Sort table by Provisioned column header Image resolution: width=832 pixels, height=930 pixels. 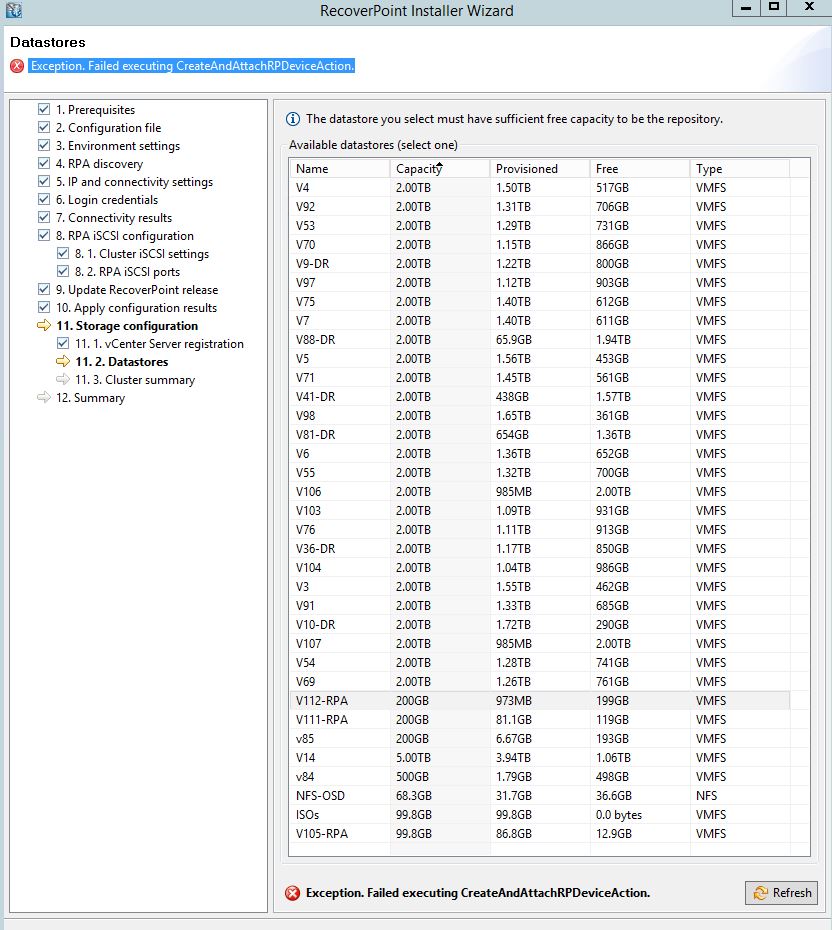pyautogui.click(x=540, y=168)
